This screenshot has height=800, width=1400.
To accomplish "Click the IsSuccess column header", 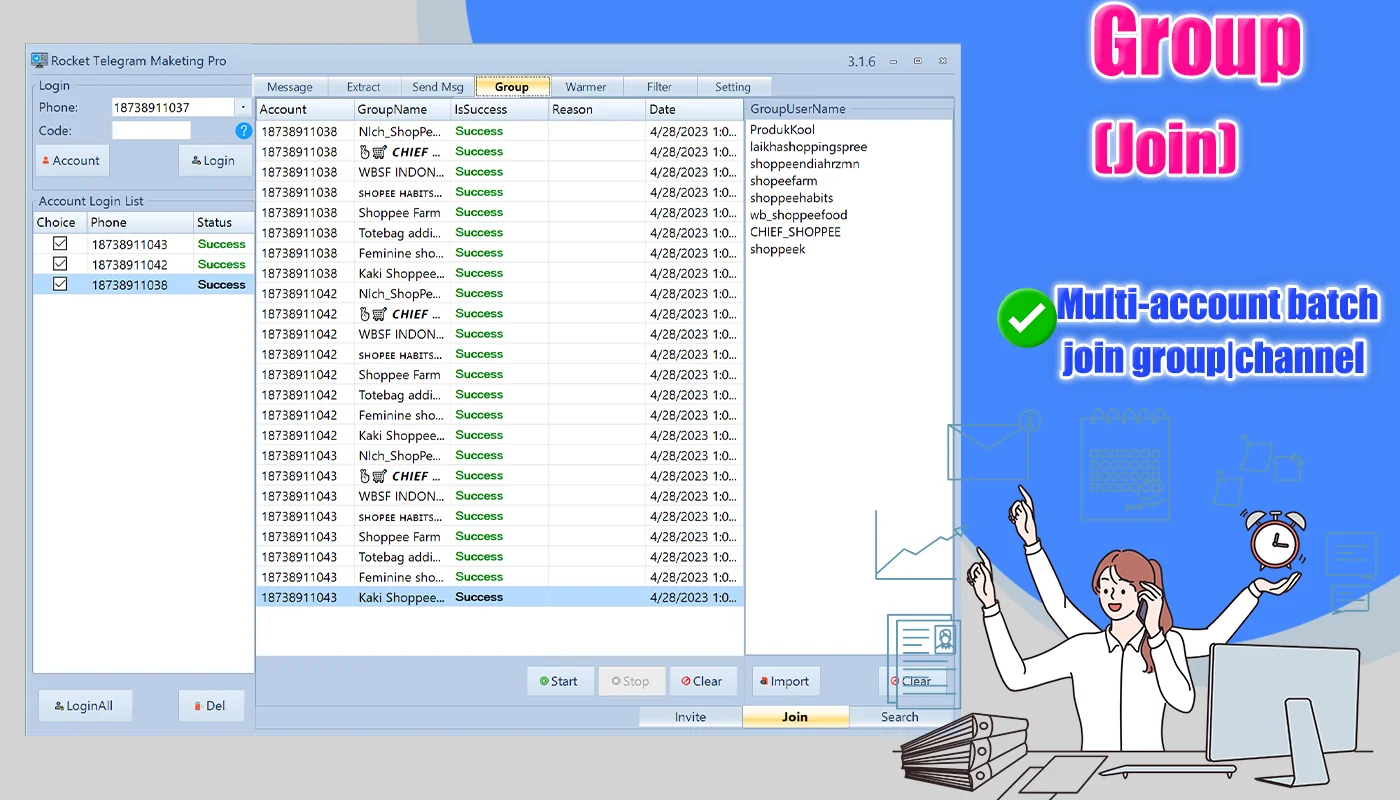I will click(x=499, y=109).
